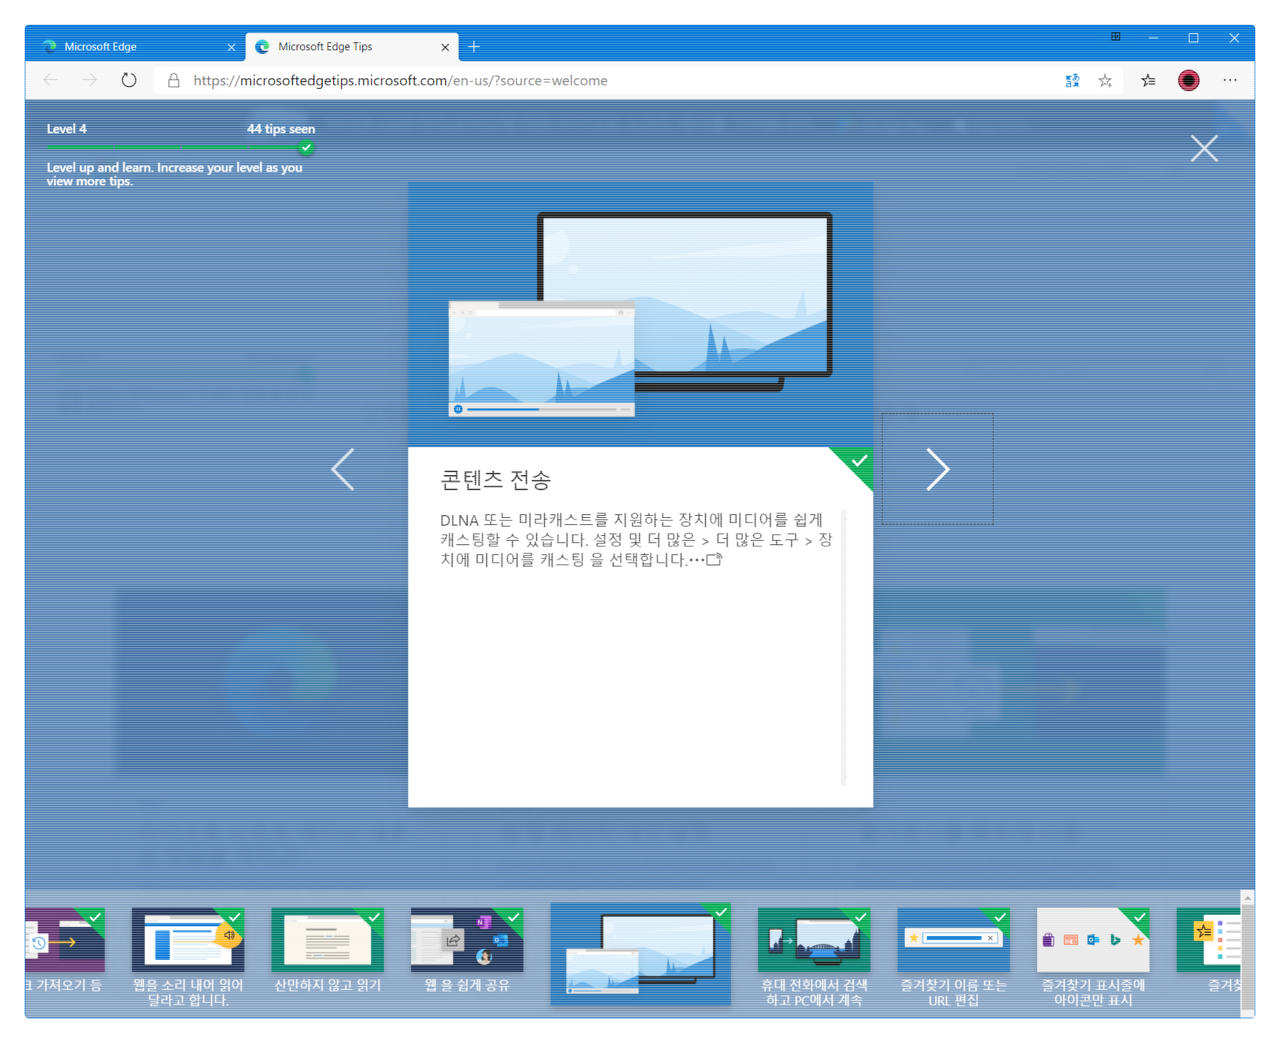The image size is (1280, 1043).
Task: Click the tip illustration image
Action: pyautogui.click(x=640, y=314)
